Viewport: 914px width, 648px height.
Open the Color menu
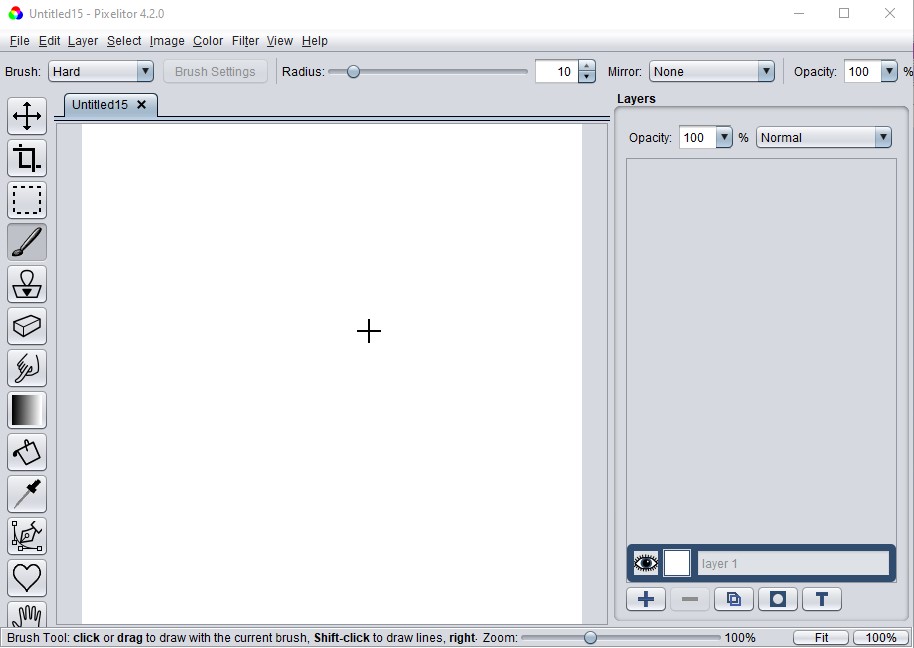208,41
